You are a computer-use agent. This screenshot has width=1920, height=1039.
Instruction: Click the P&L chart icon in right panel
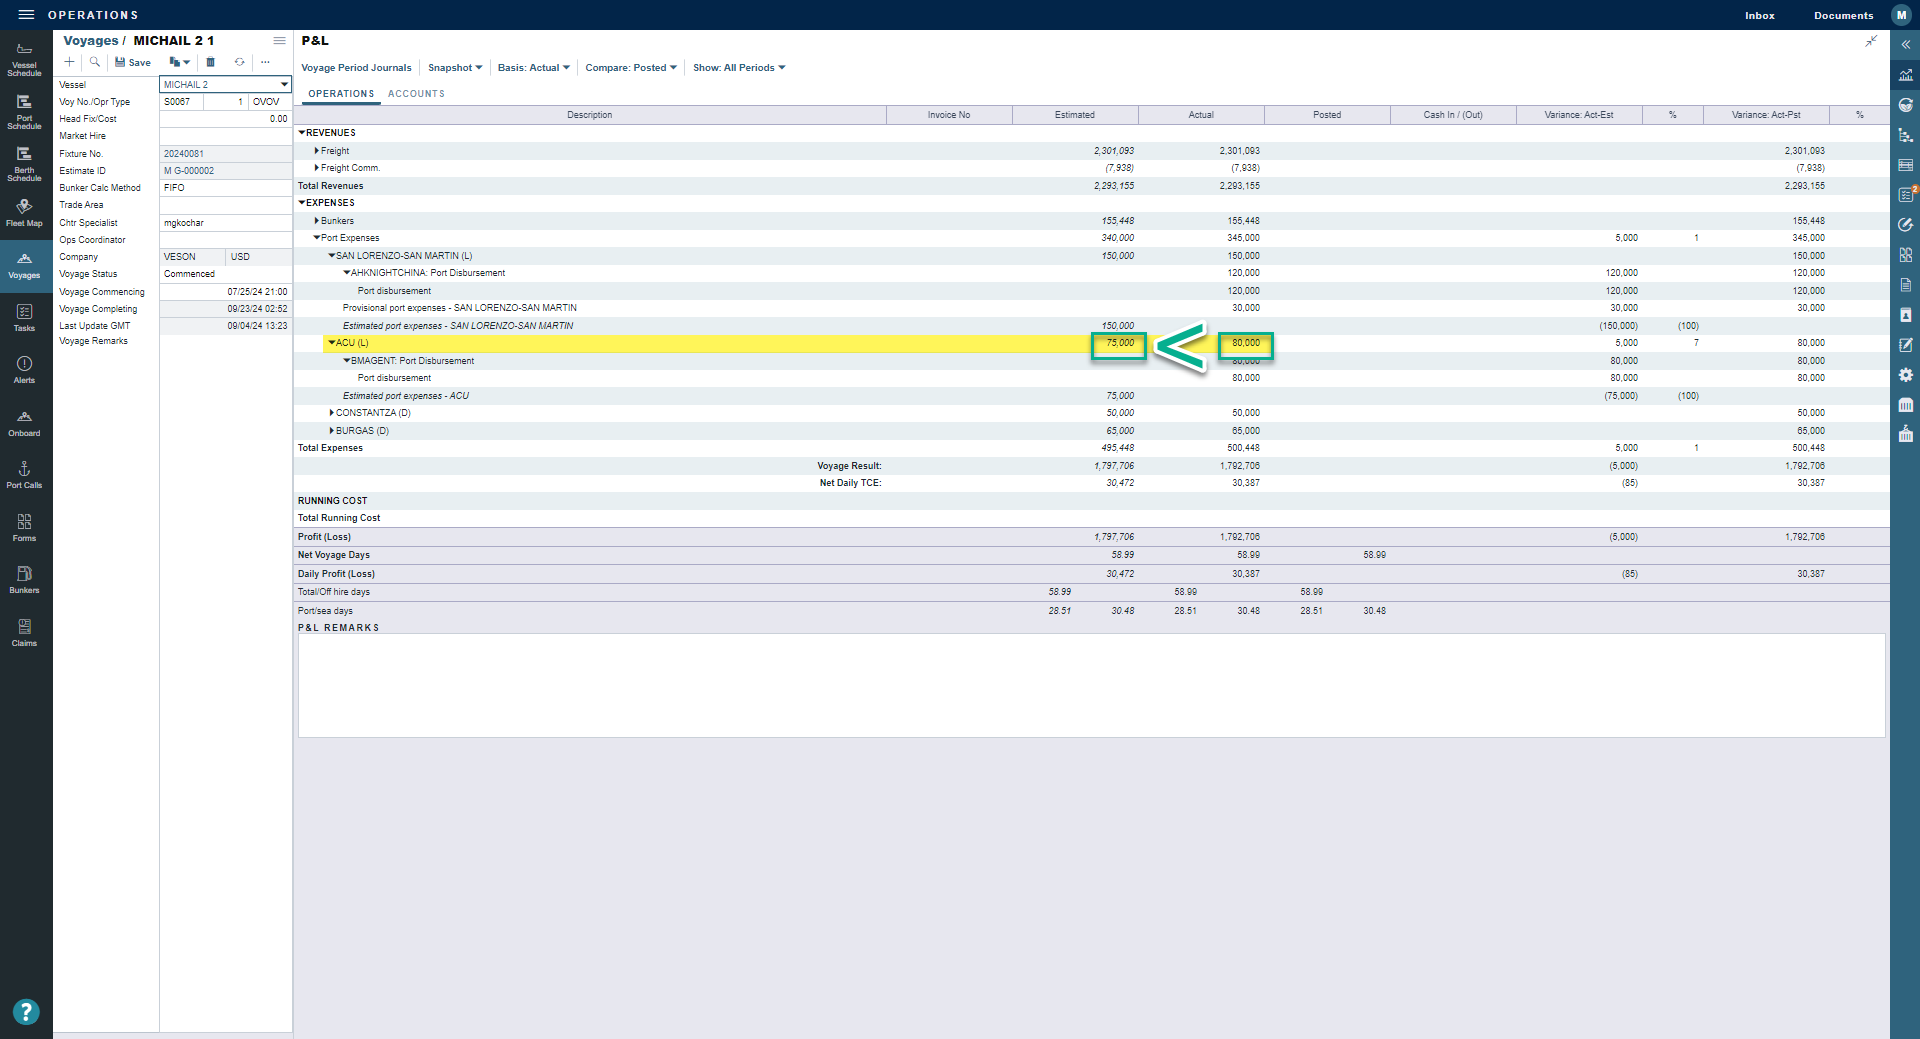tap(1905, 75)
